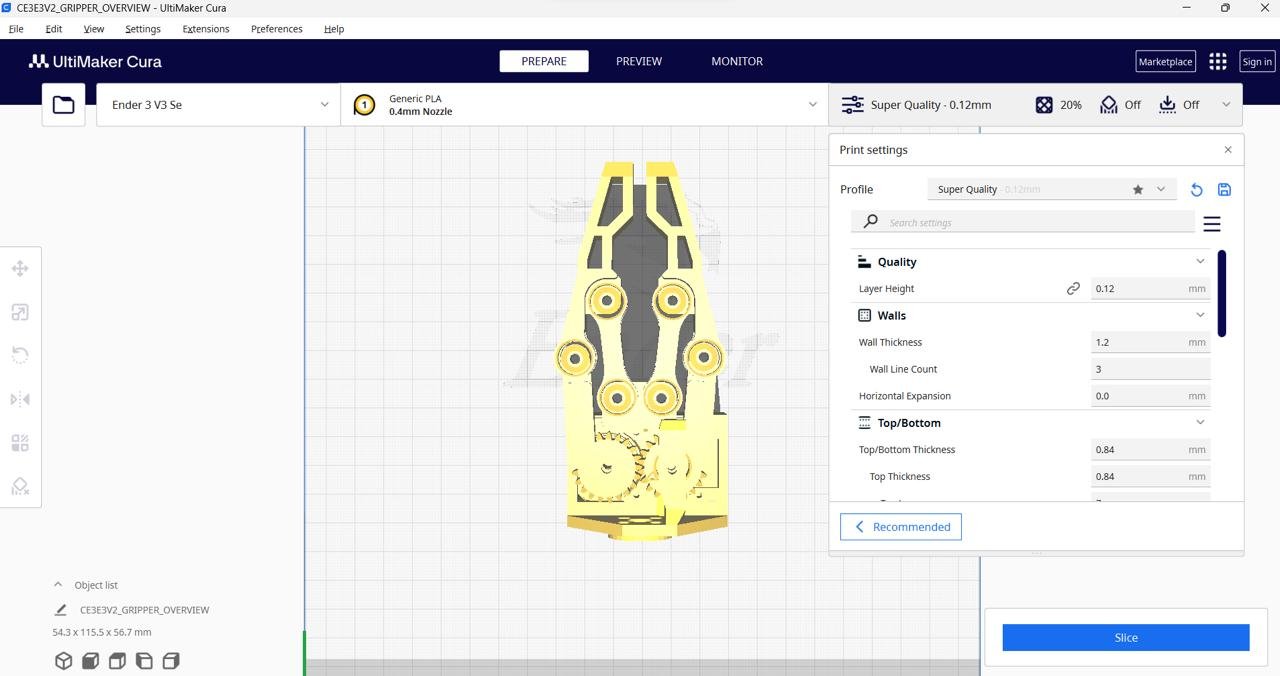The image size is (1280, 676).
Task: Click the Top/Bottom Thickness value field
Action: click(1150, 449)
